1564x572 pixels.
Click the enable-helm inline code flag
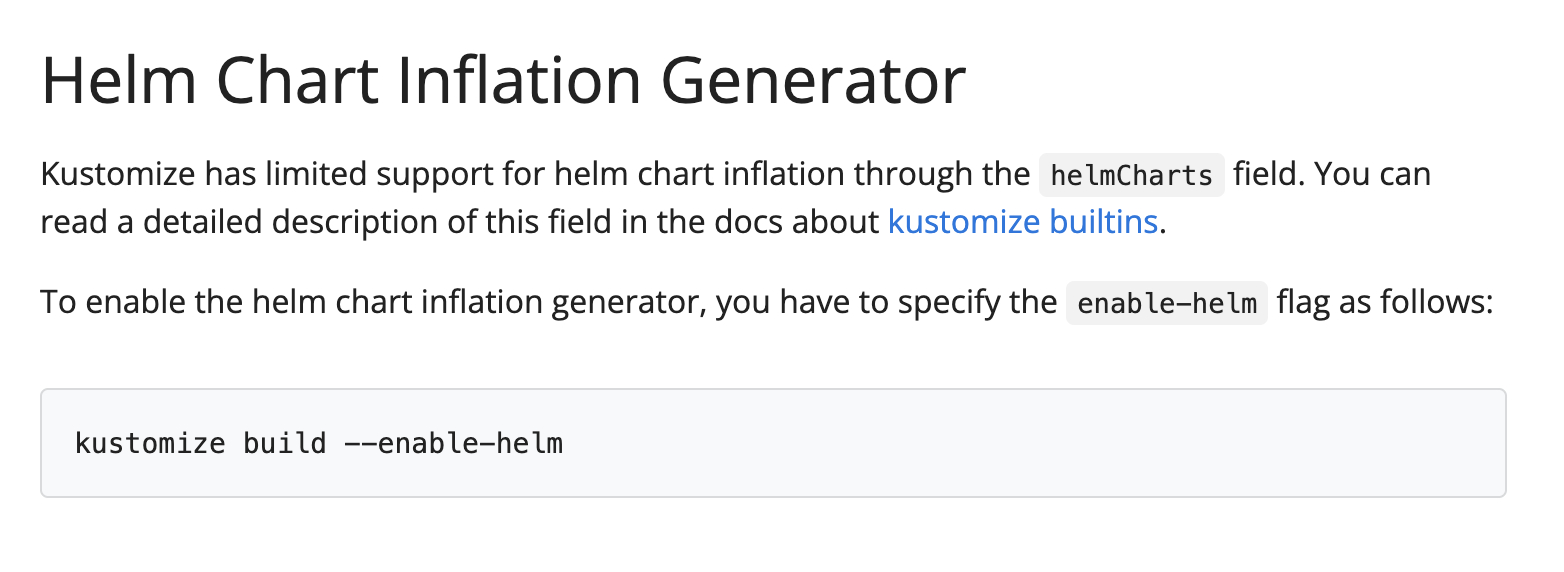pyautogui.click(x=1166, y=303)
